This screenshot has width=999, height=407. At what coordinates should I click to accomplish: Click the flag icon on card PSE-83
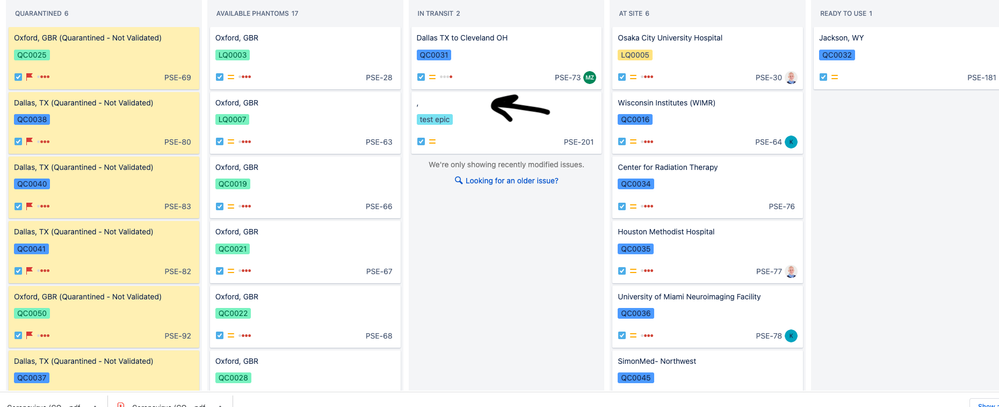[29, 206]
